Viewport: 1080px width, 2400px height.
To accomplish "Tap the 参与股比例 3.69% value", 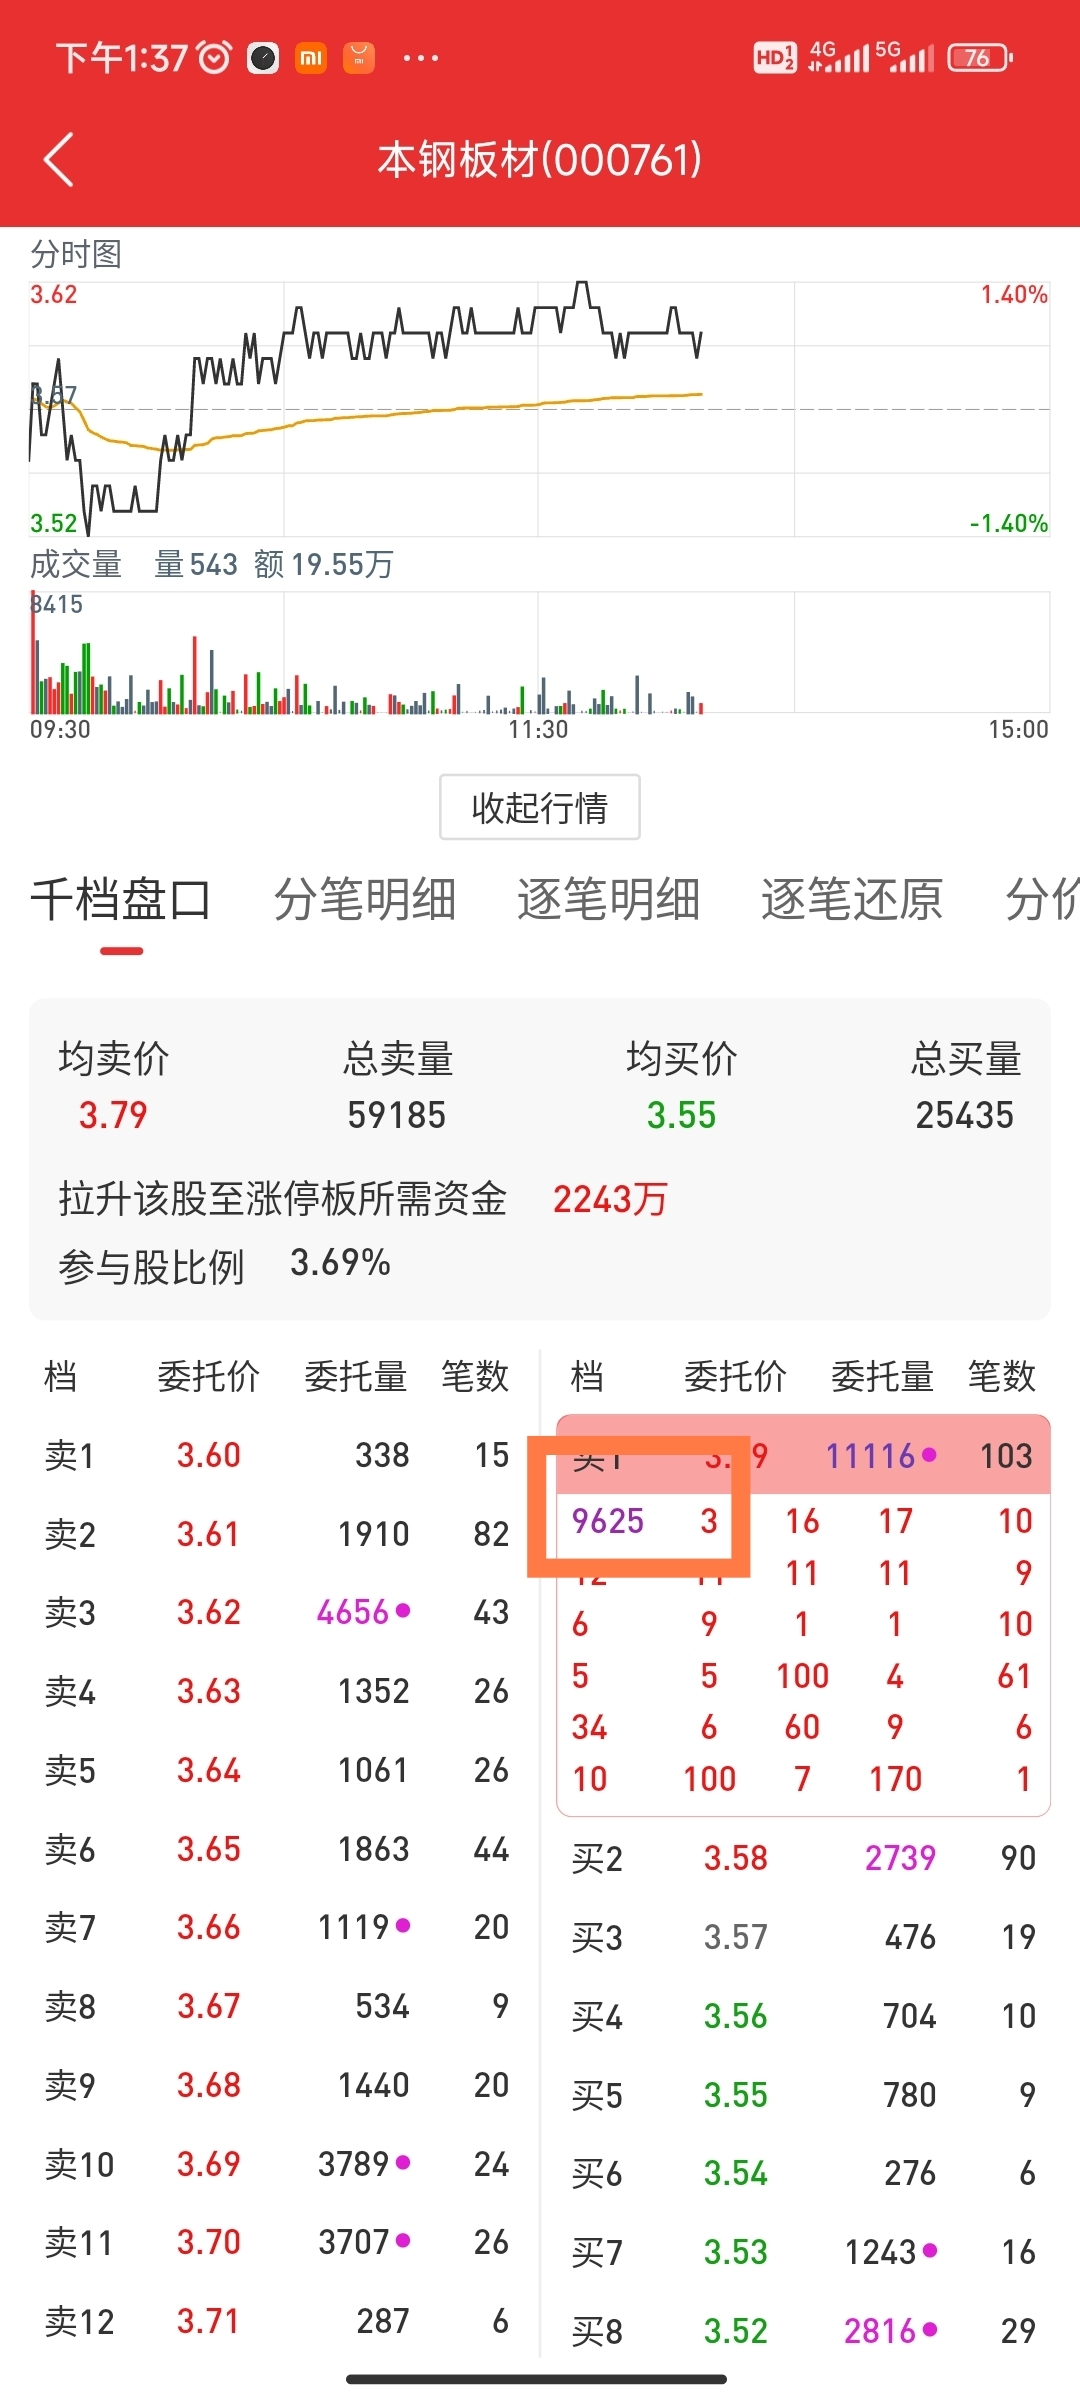I will pos(340,1263).
